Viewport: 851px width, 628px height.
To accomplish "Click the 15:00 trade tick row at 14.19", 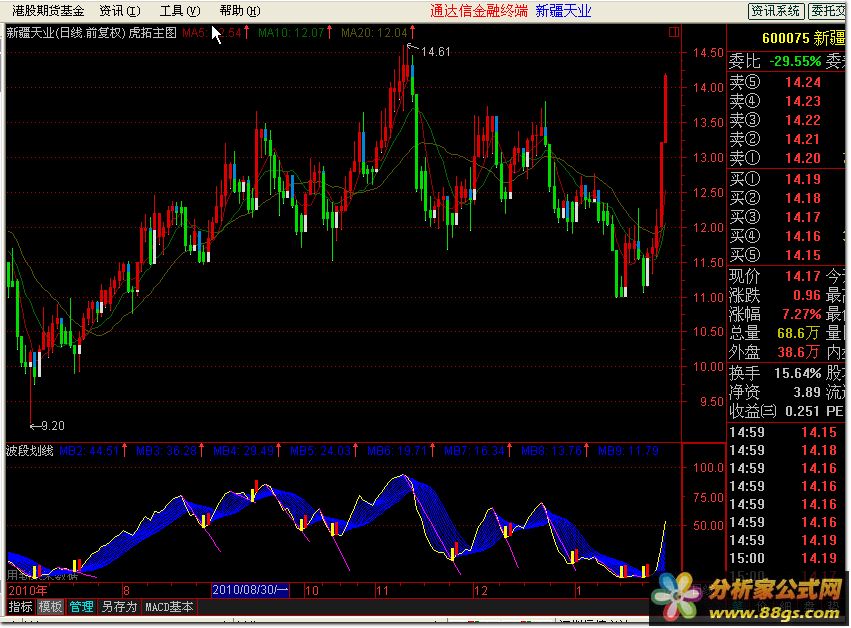I will pos(783,559).
